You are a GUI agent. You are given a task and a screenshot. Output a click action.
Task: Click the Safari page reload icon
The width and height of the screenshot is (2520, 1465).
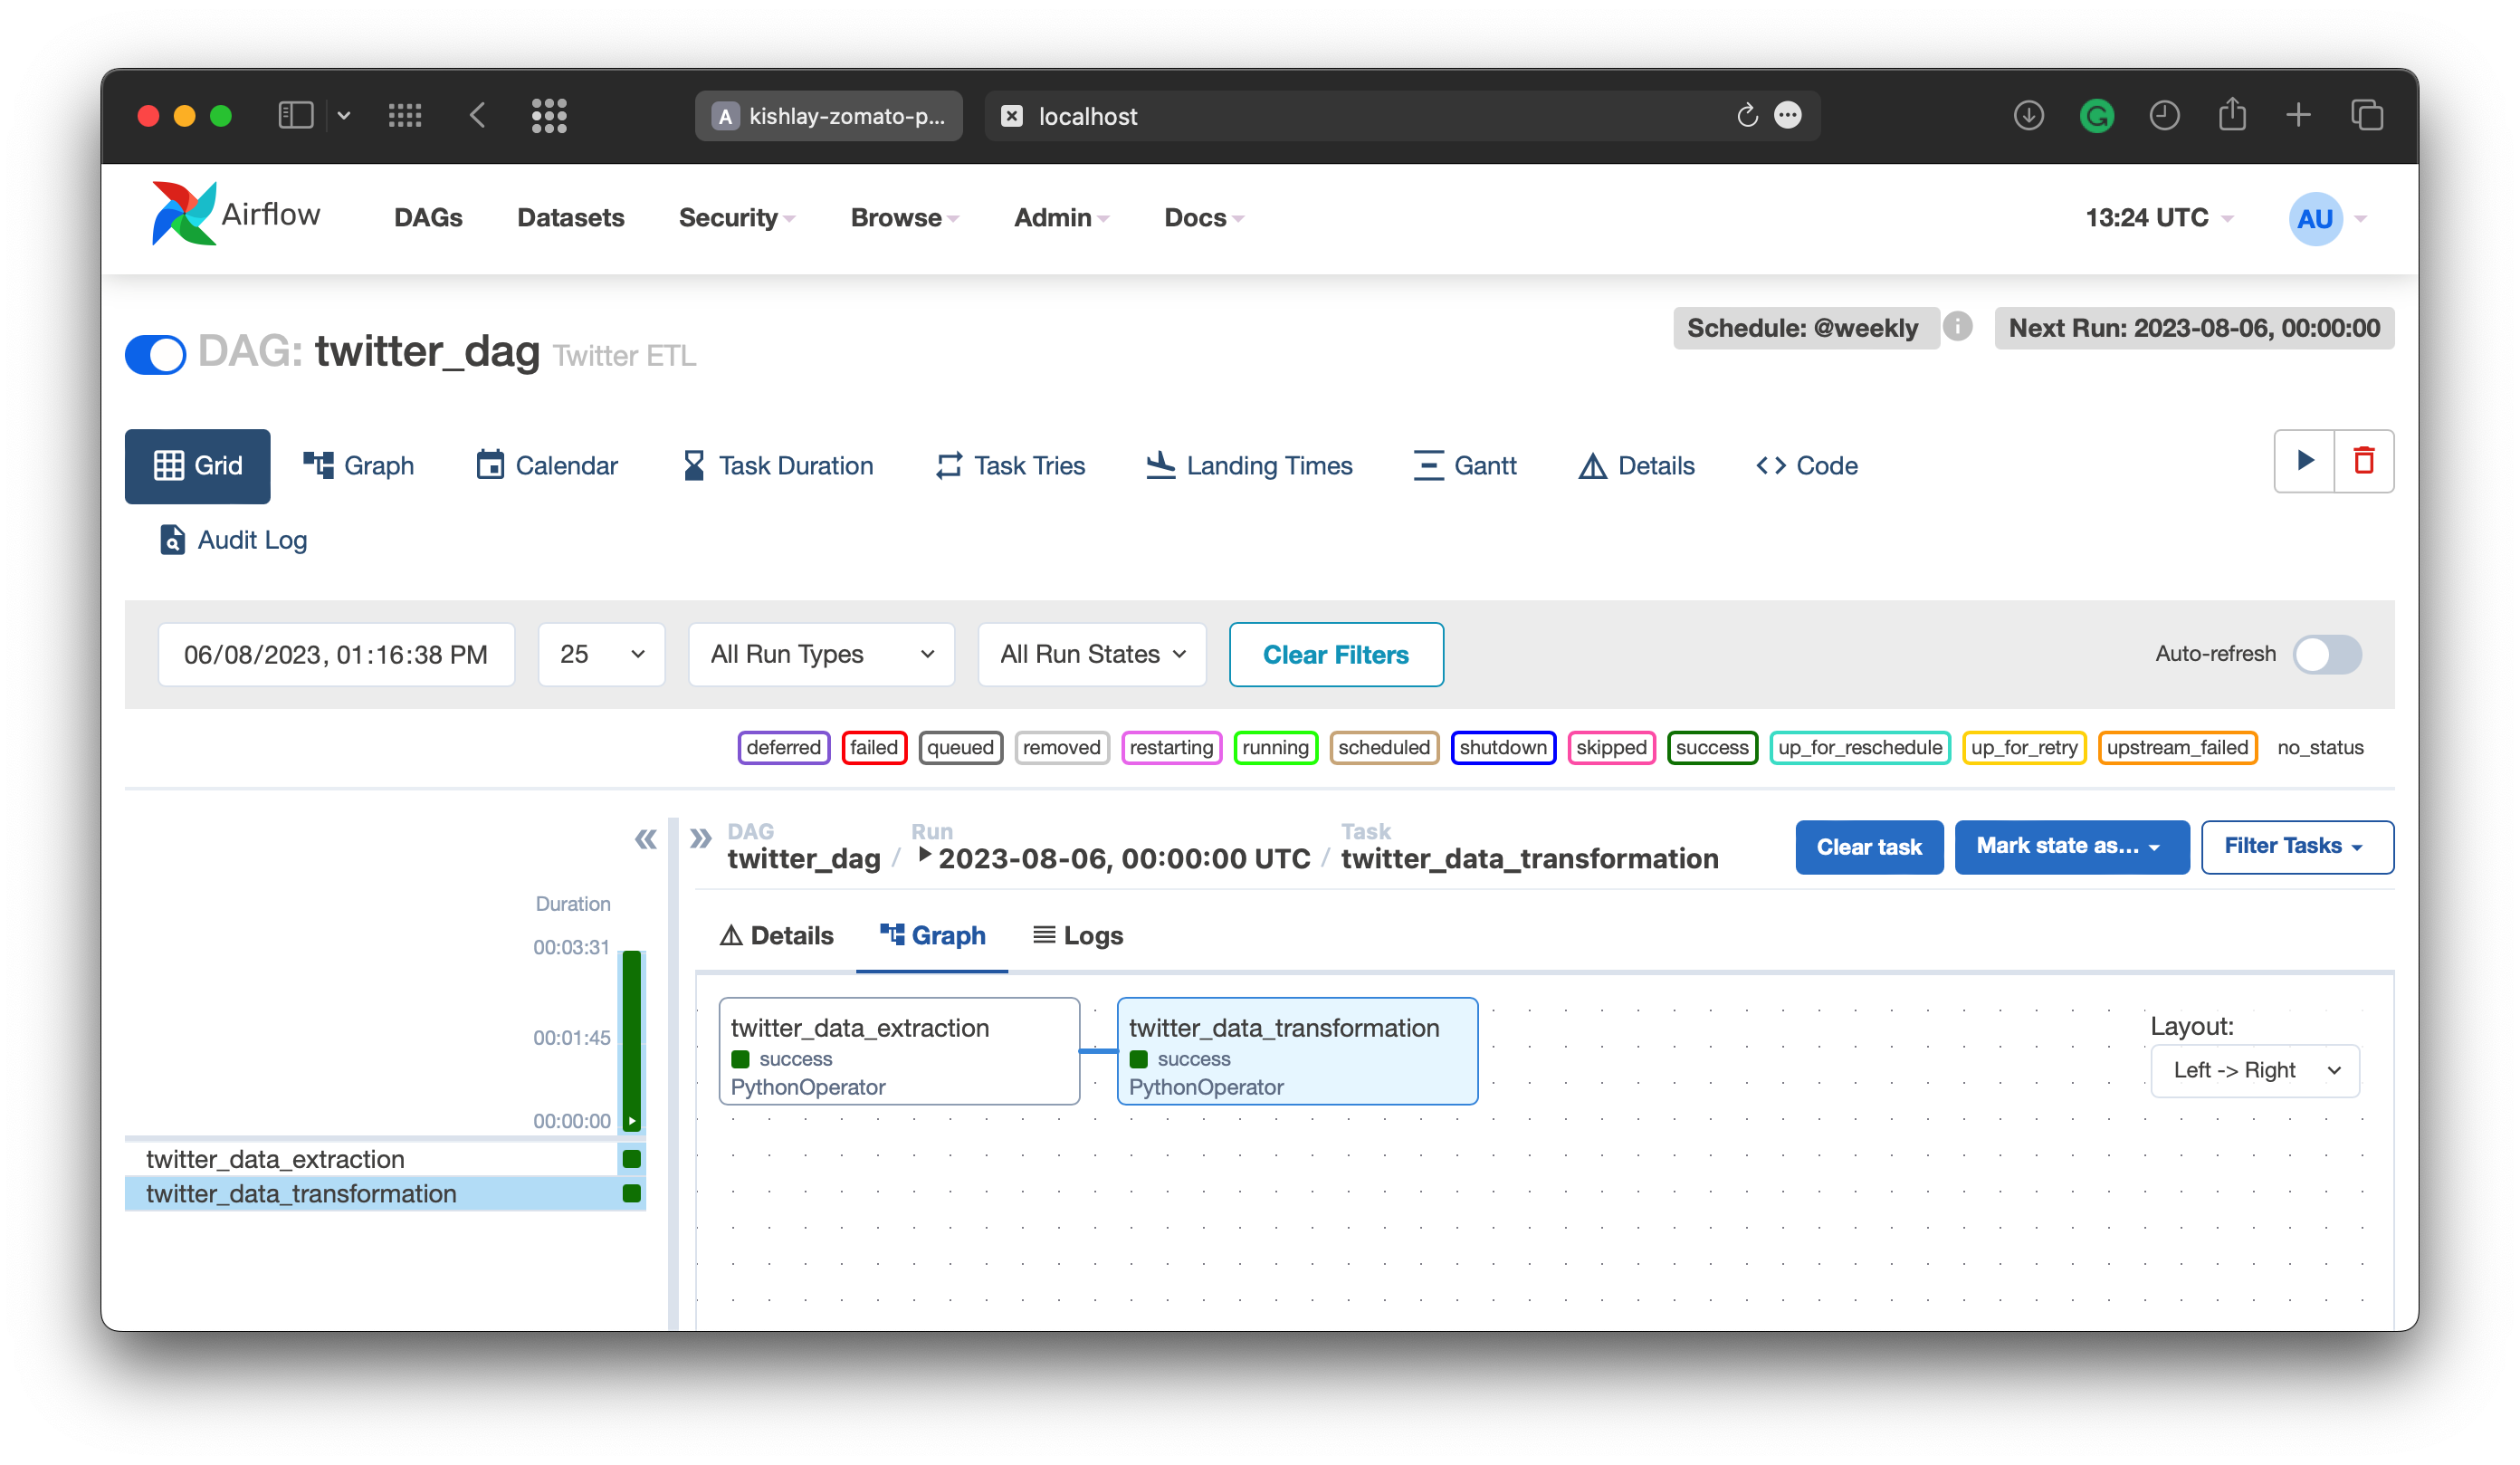[1746, 116]
